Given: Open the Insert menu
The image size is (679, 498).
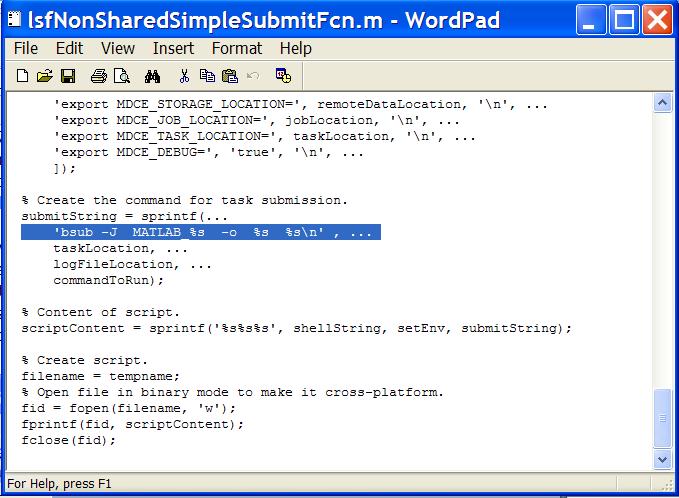Looking at the screenshot, I should tap(173, 48).
